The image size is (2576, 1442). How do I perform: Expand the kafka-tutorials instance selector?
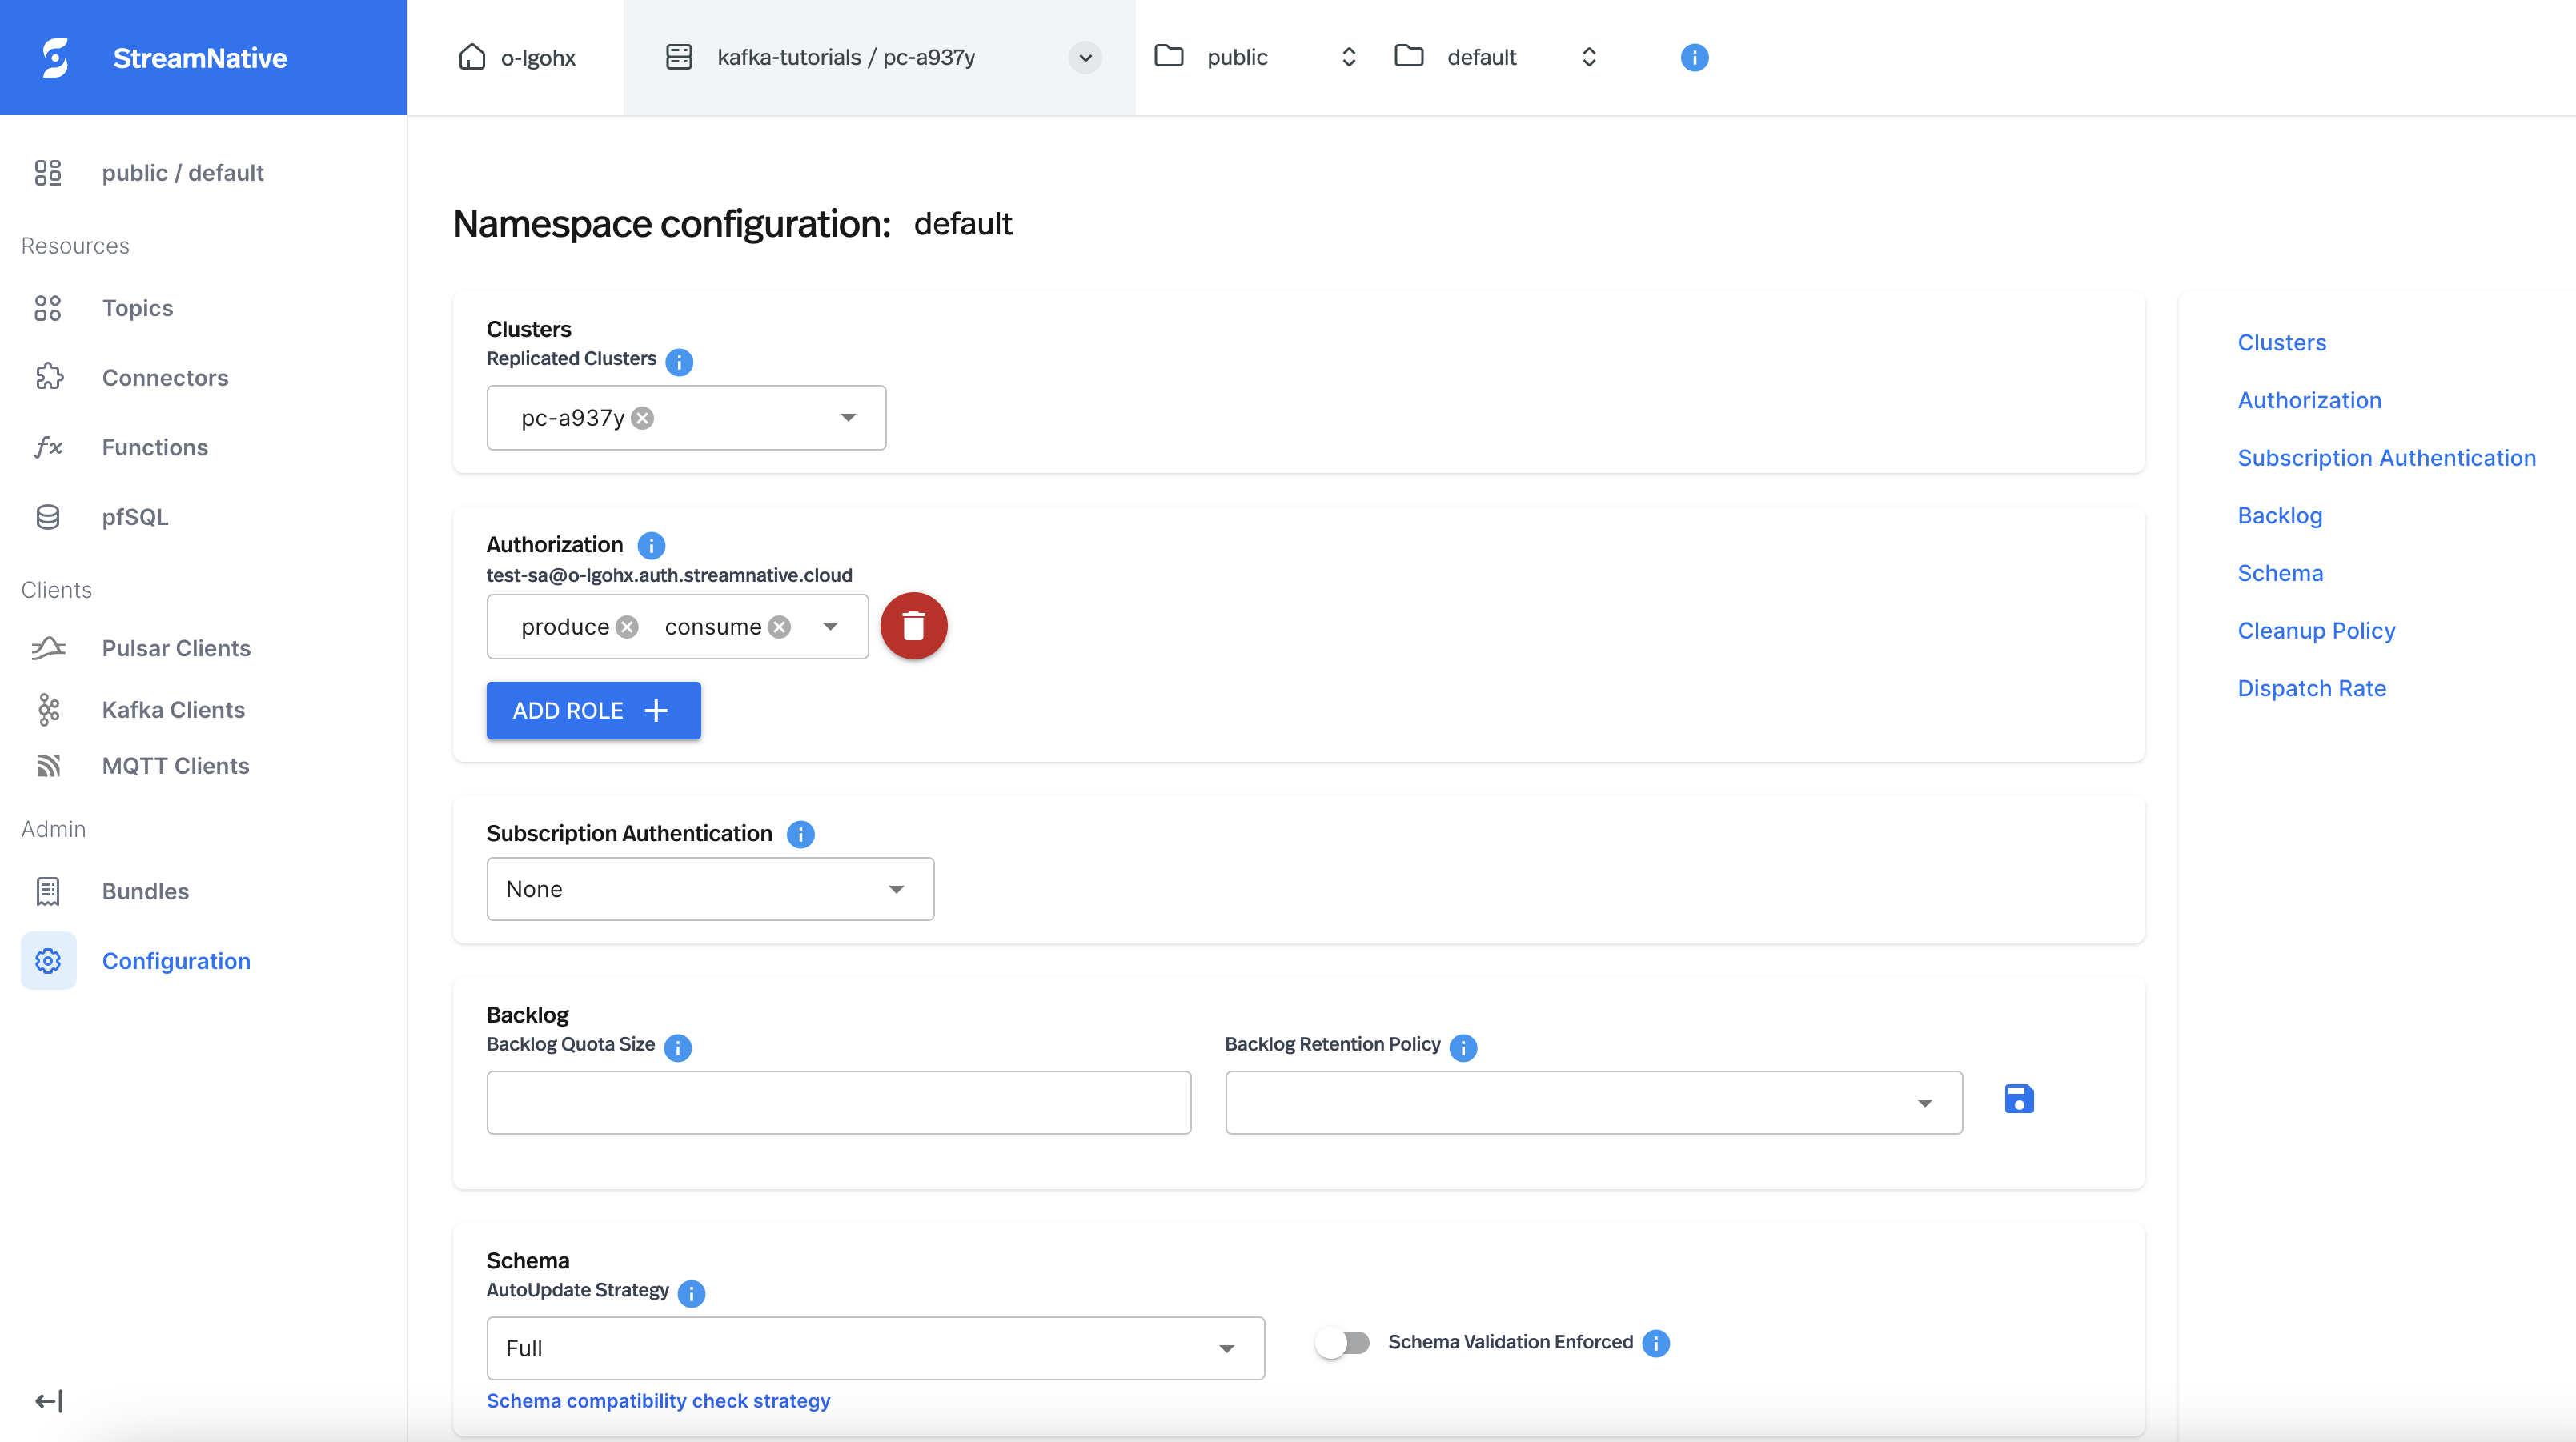point(1084,57)
